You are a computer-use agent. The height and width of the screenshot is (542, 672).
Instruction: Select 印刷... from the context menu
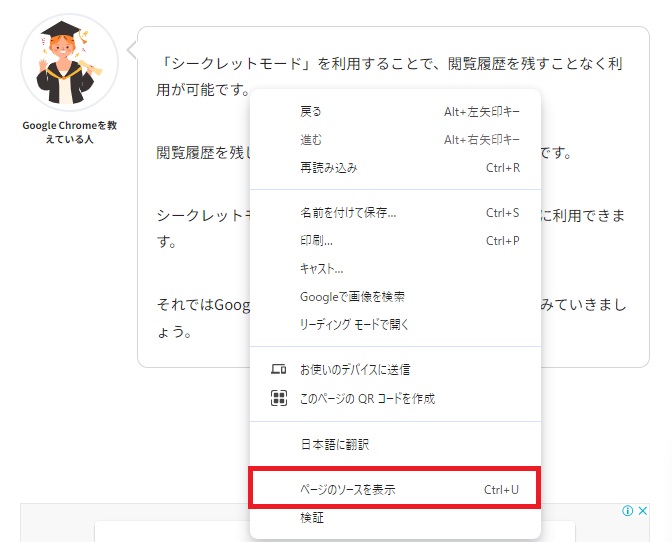[x=395, y=241]
